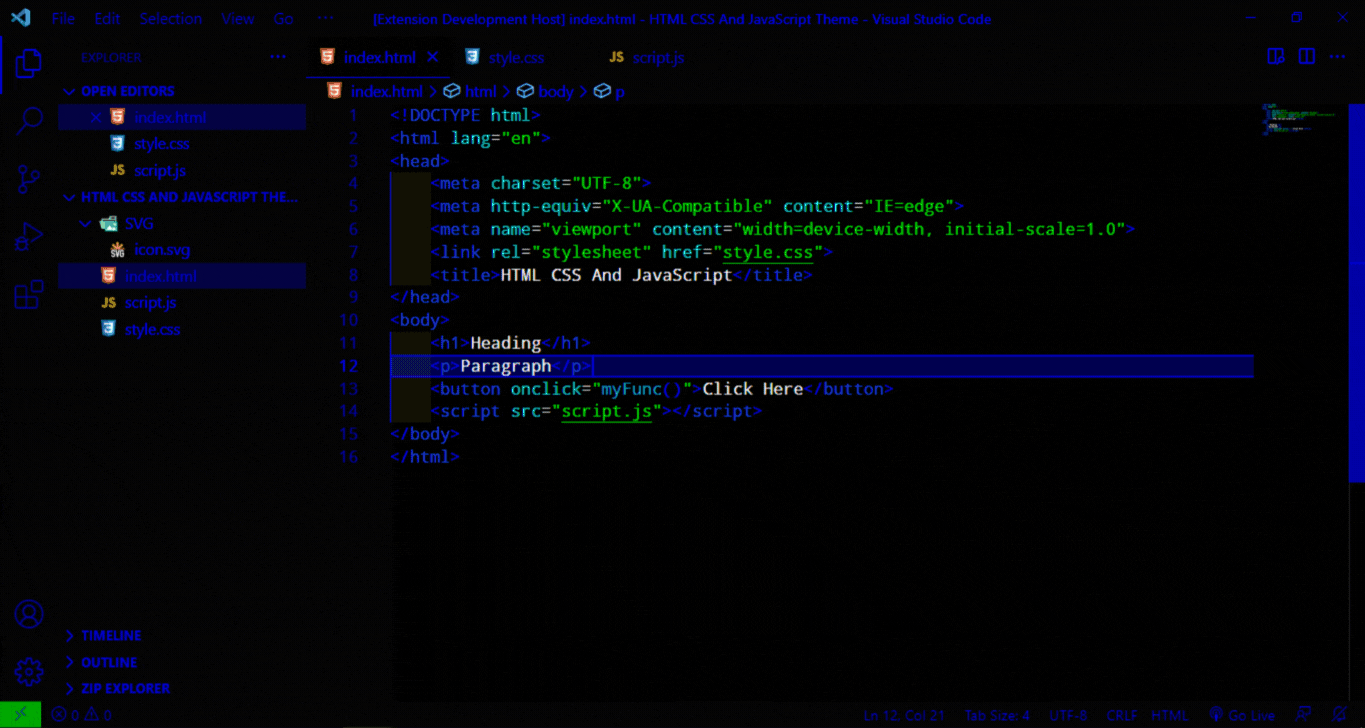This screenshot has width=1365, height=728.
Task: Open the Extensions view
Action: tap(29, 295)
